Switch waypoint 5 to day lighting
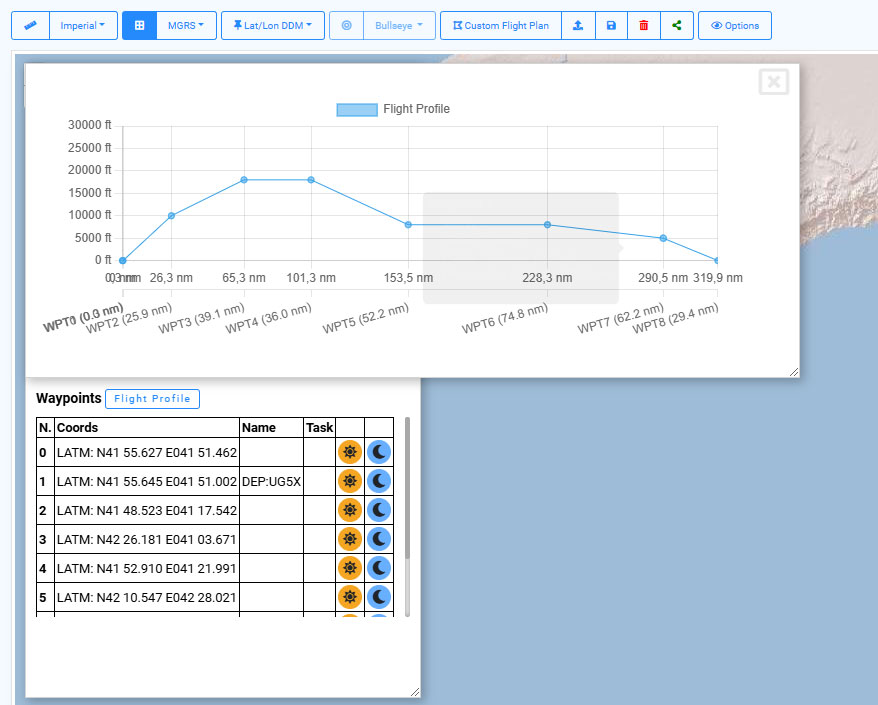 [350, 597]
